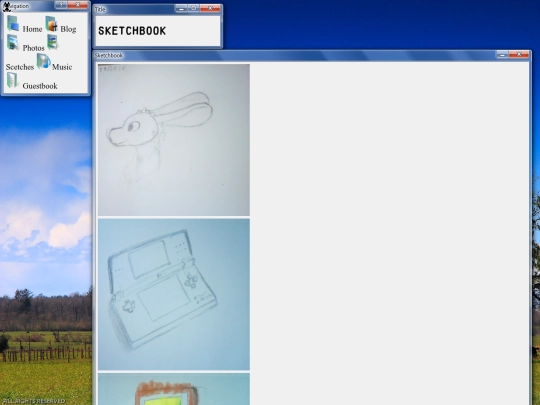Open the Guestbook folder icon
Screen dimensions: 540x405
pyautogui.click(x=12, y=80)
